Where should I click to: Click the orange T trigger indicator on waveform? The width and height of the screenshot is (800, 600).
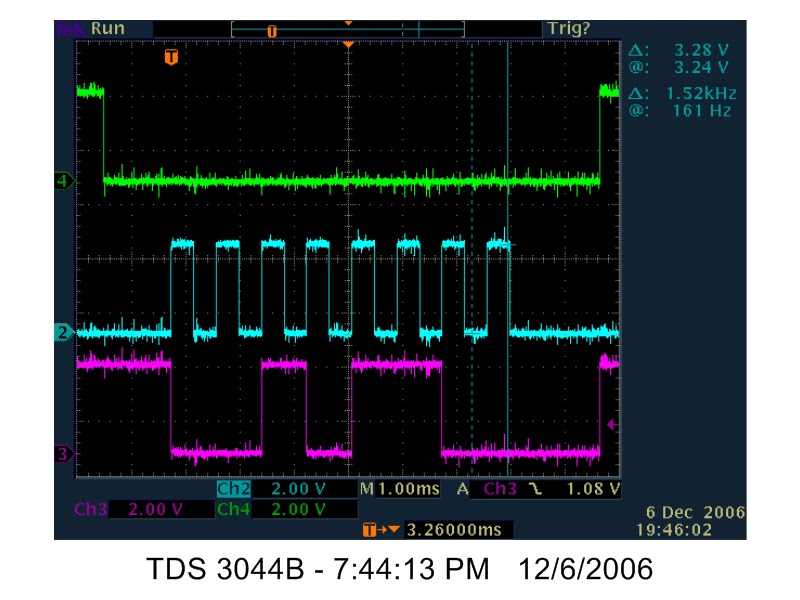point(169,57)
